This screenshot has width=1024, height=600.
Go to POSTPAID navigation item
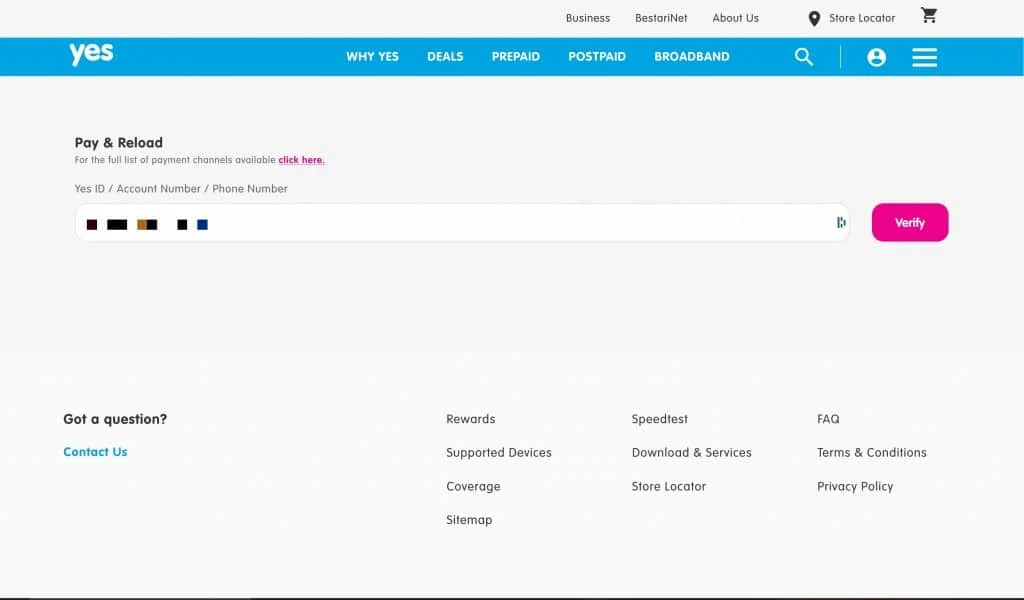(x=597, y=57)
